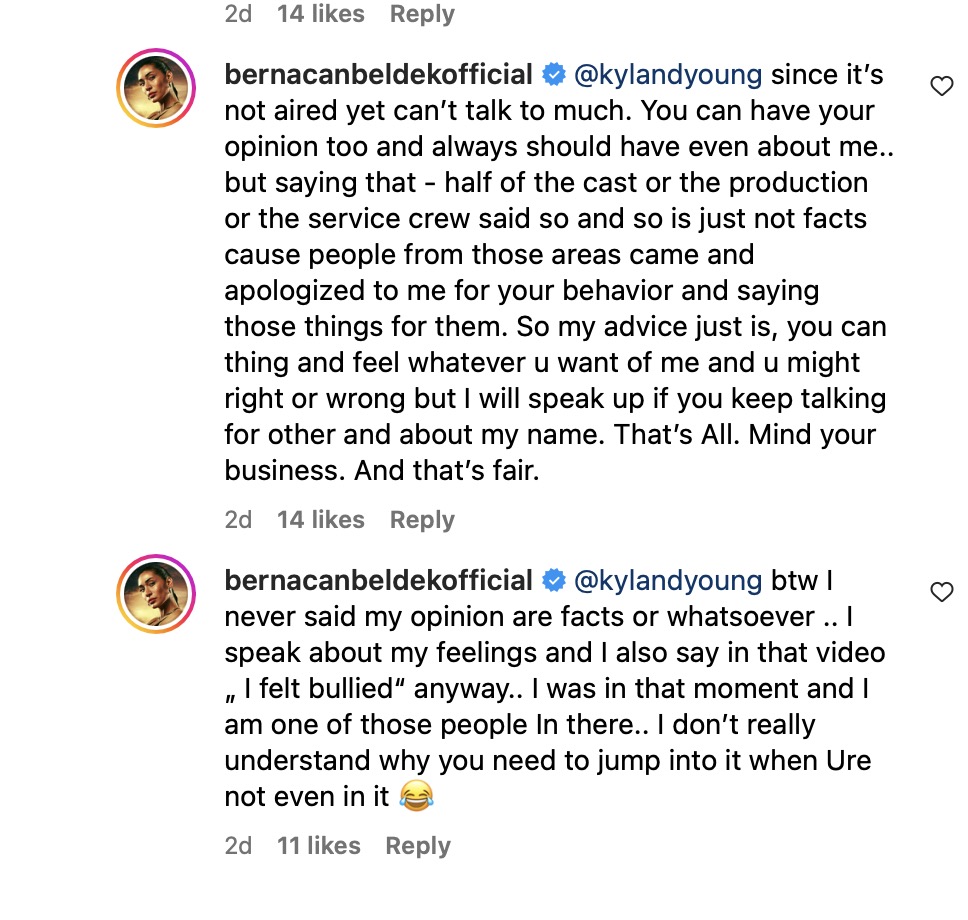Open the @kylandyoung mention before "since it's not aired"

[x=669, y=75]
